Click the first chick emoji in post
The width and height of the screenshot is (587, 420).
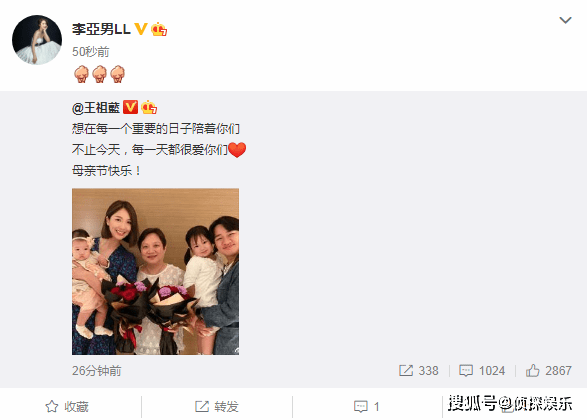[x=81, y=74]
